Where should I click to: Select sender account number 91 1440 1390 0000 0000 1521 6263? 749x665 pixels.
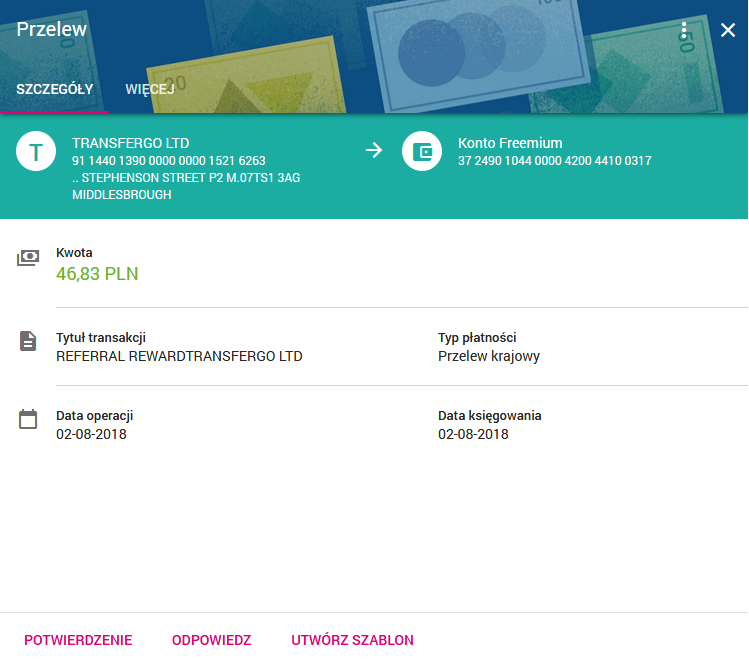(169, 161)
